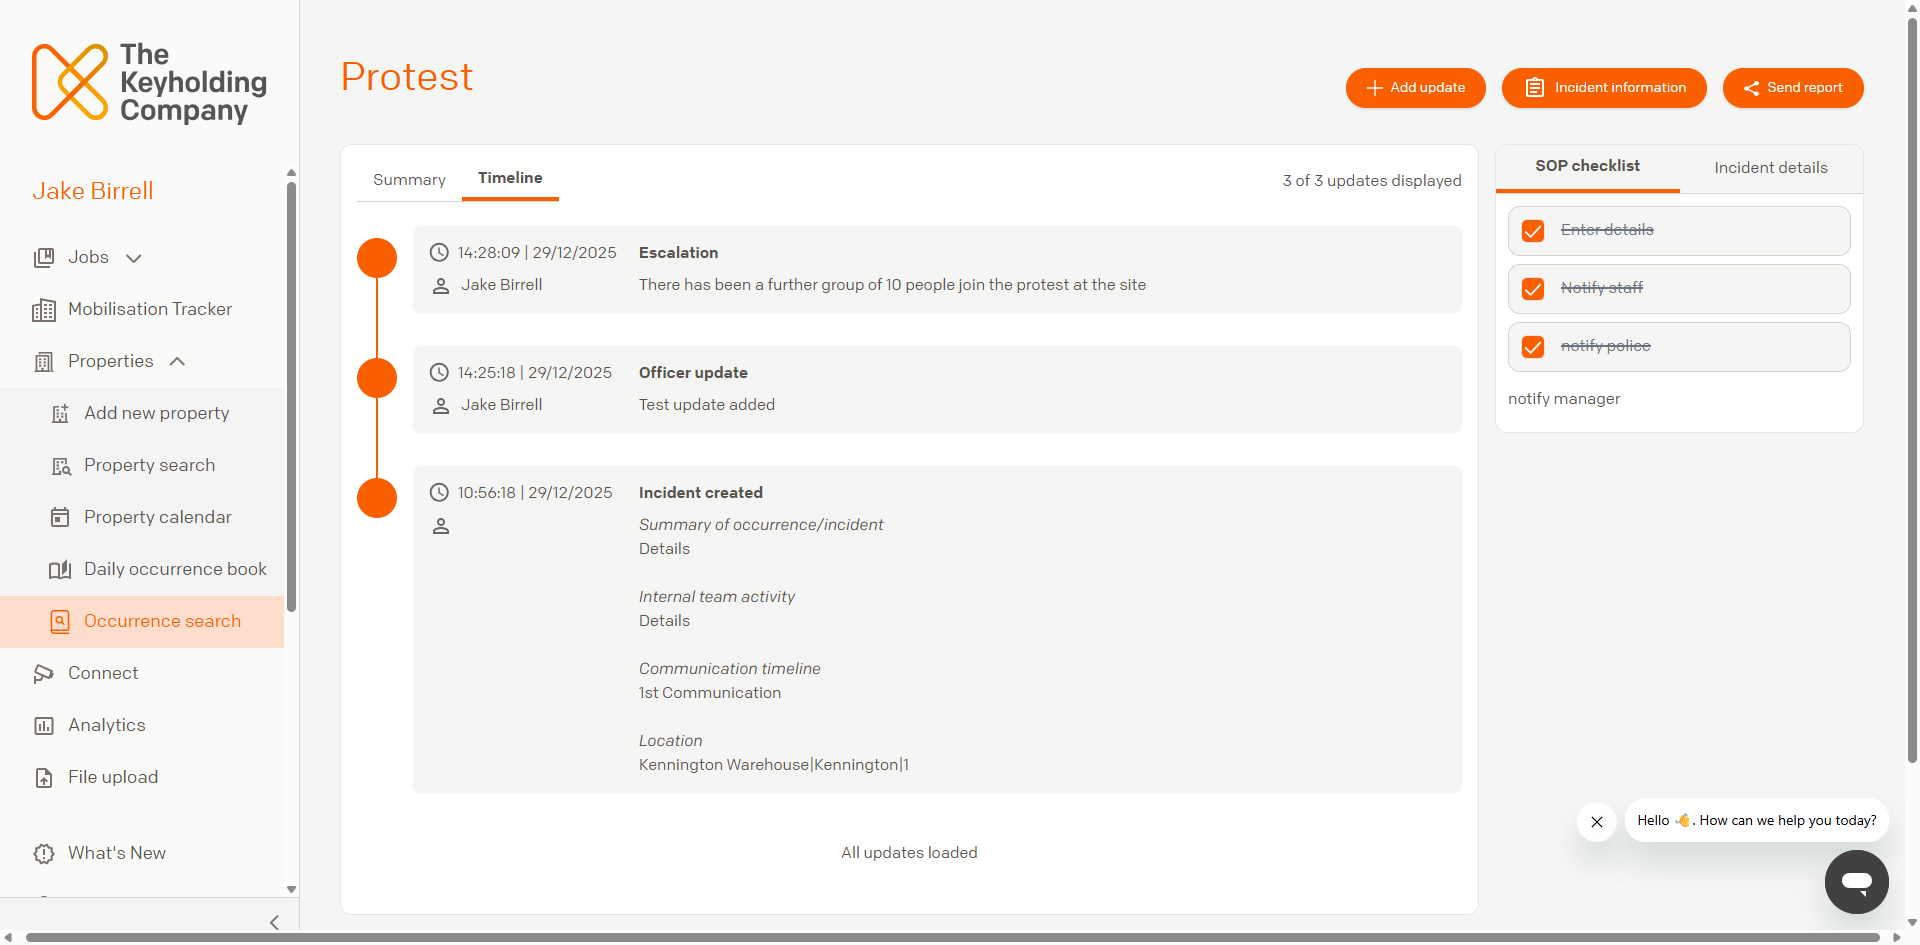
Task: Click the clock icon beside 14:28:09
Action: [439, 253]
